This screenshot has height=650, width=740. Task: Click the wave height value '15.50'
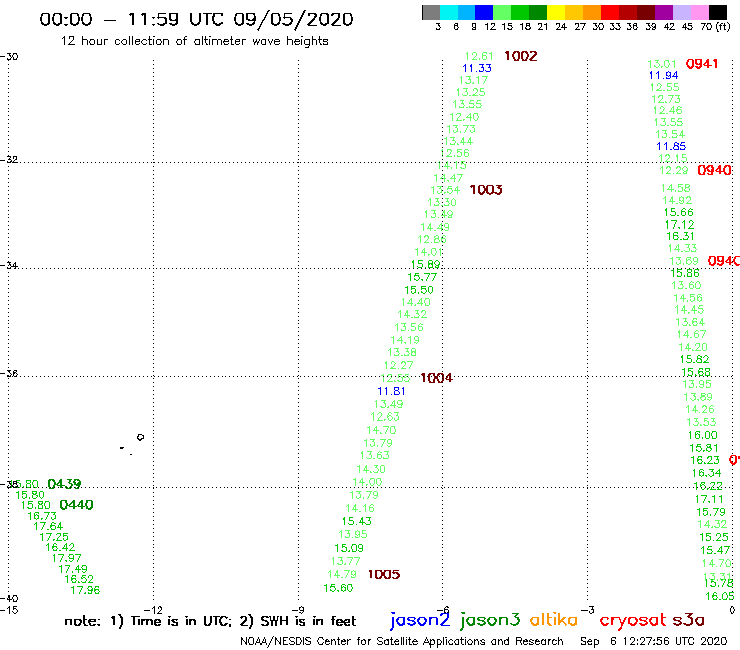419,290
